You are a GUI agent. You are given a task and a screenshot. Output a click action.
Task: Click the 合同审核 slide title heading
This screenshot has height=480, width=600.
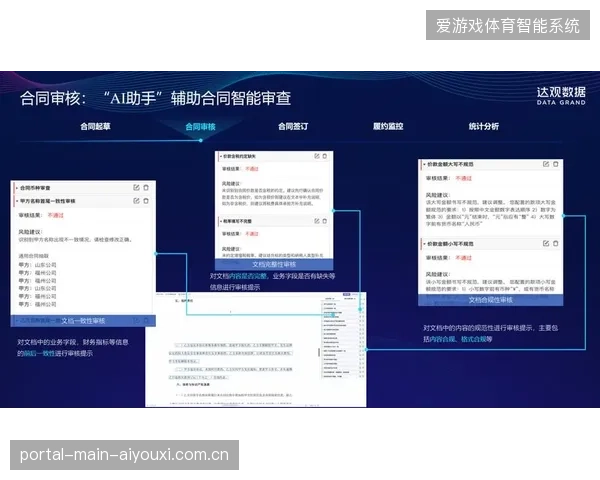pos(155,98)
